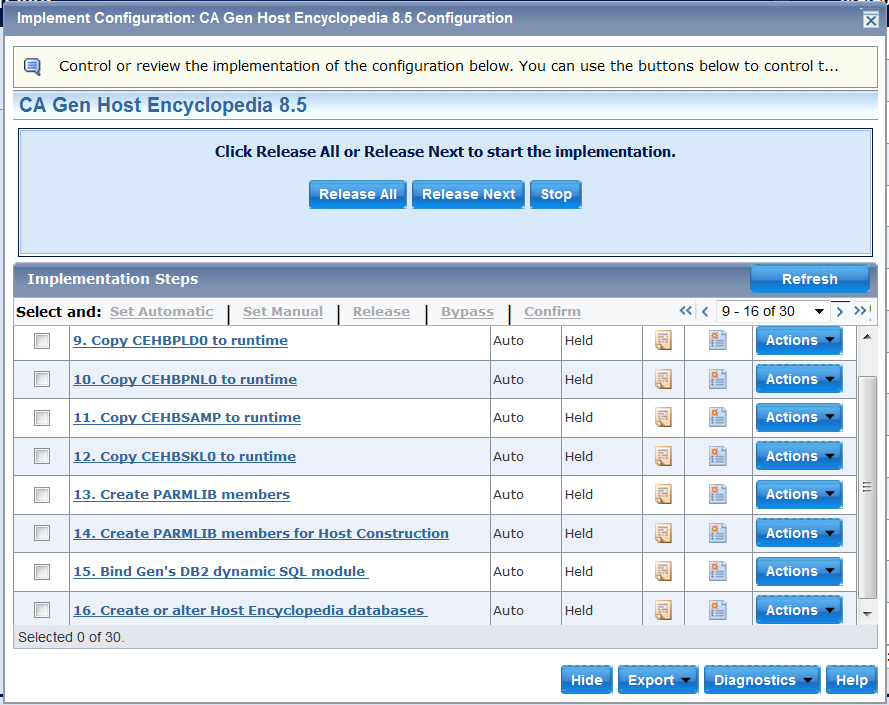Open Actions dropdown for step 11
This screenshot has width=889, height=705.
point(799,417)
